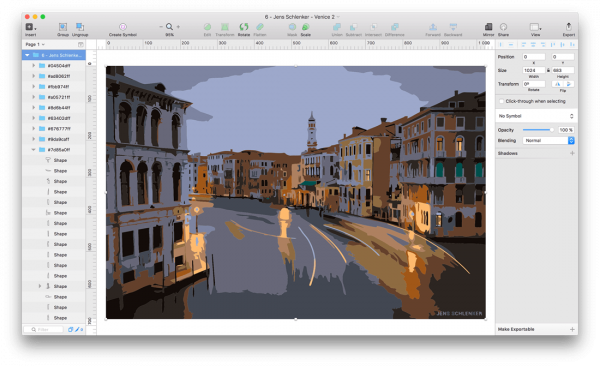Click the Make Exportable plus button

pyautogui.click(x=572, y=329)
